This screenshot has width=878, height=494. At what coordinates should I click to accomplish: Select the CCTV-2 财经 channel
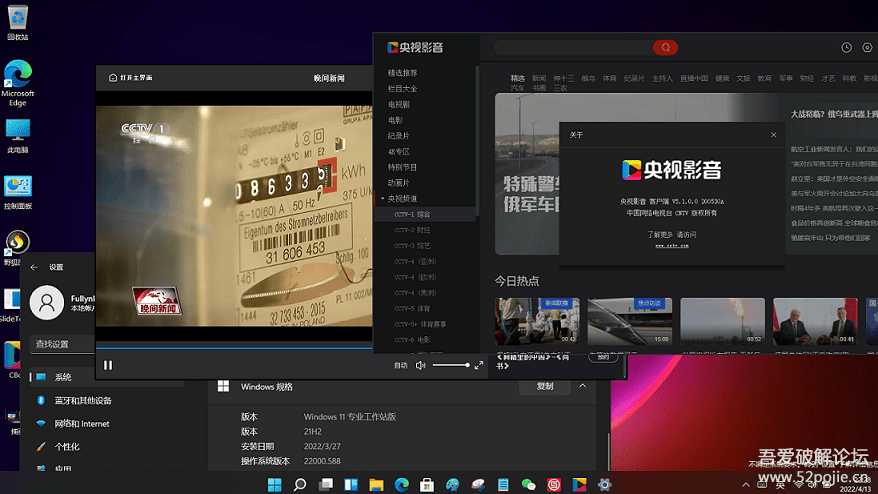[412, 230]
